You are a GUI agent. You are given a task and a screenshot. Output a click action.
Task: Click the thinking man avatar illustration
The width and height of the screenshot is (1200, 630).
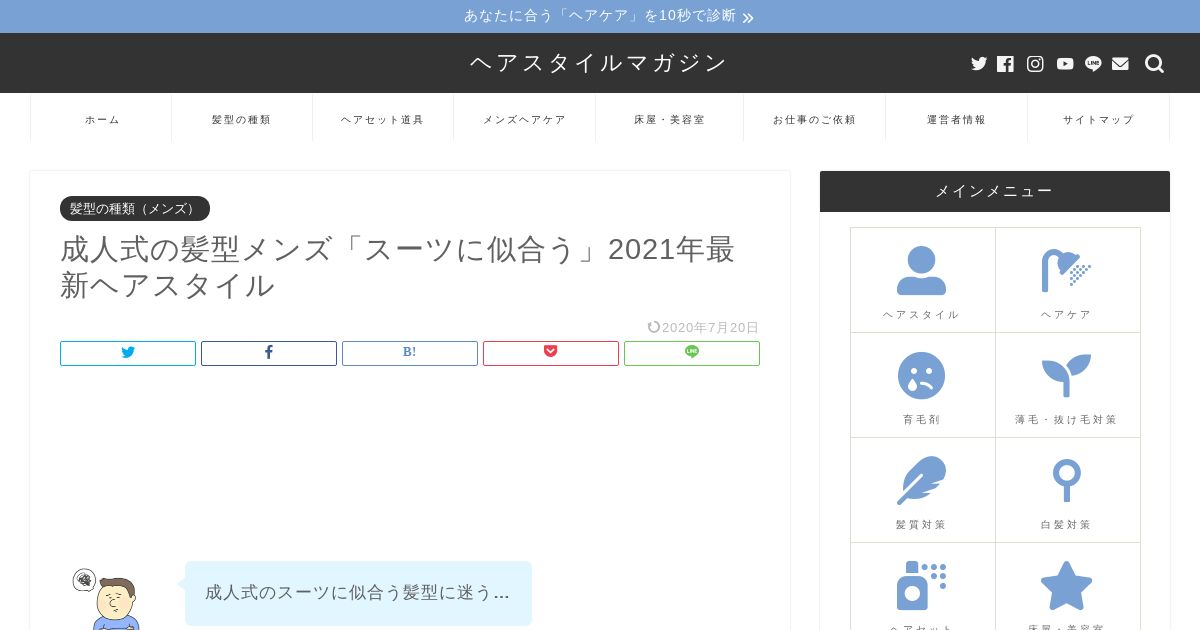point(106,598)
